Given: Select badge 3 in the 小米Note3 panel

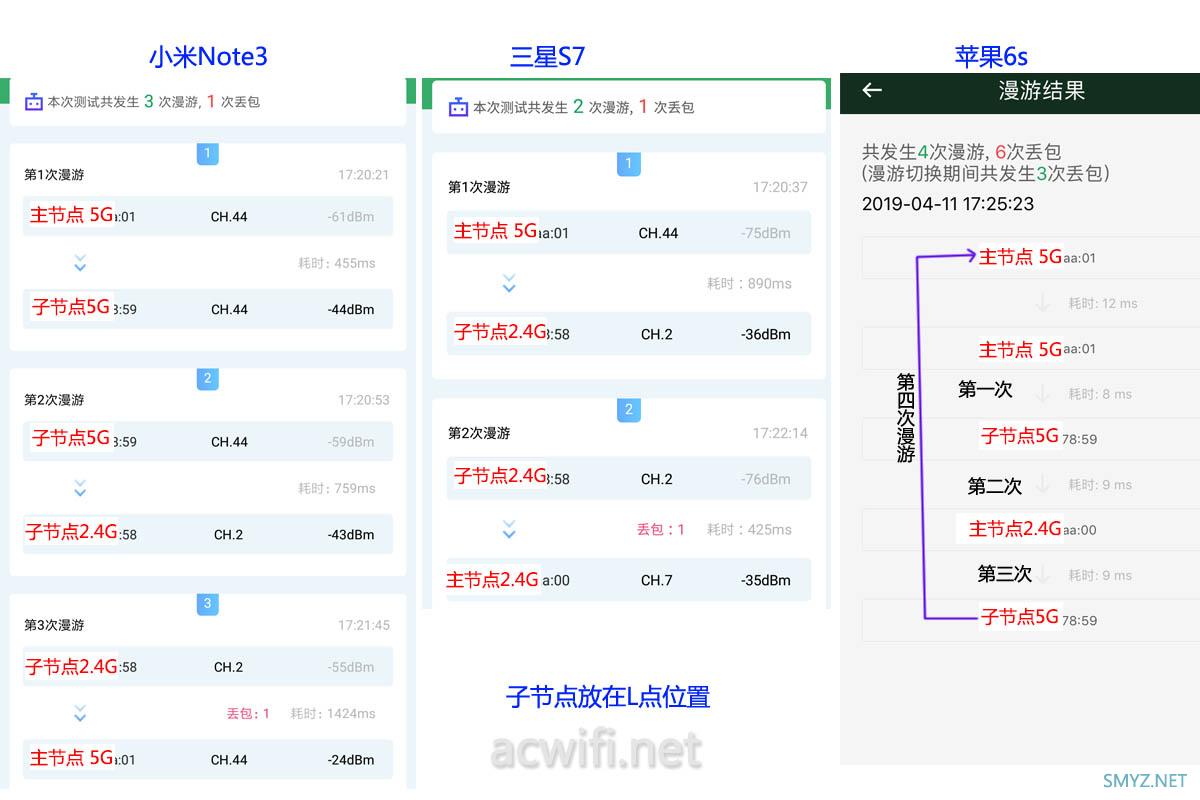Looking at the screenshot, I should [x=207, y=603].
